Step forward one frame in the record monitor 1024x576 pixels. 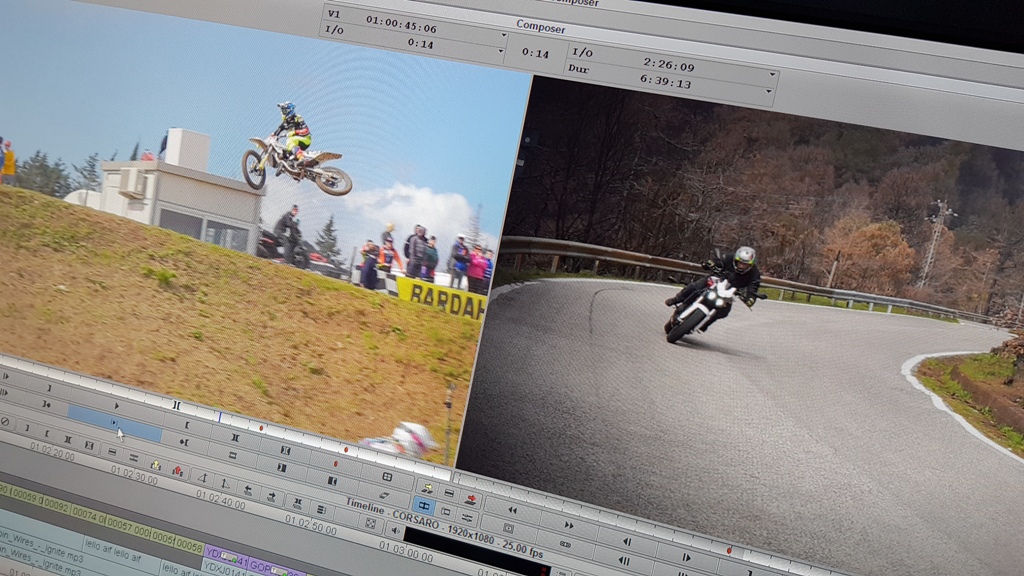click(x=686, y=557)
